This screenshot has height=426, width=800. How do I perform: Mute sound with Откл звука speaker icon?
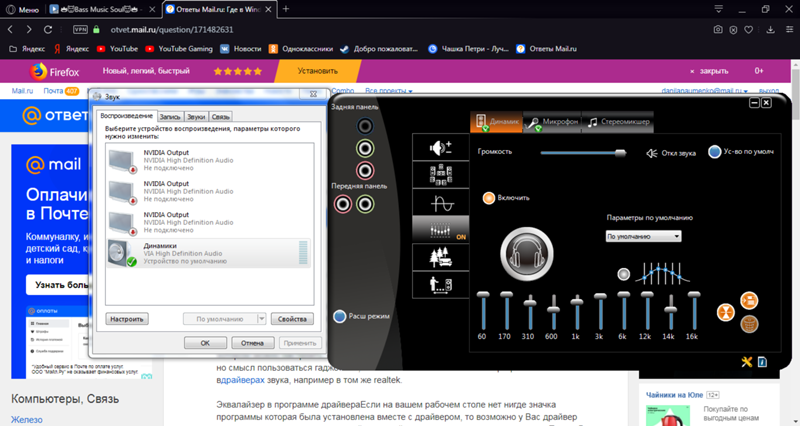point(652,153)
